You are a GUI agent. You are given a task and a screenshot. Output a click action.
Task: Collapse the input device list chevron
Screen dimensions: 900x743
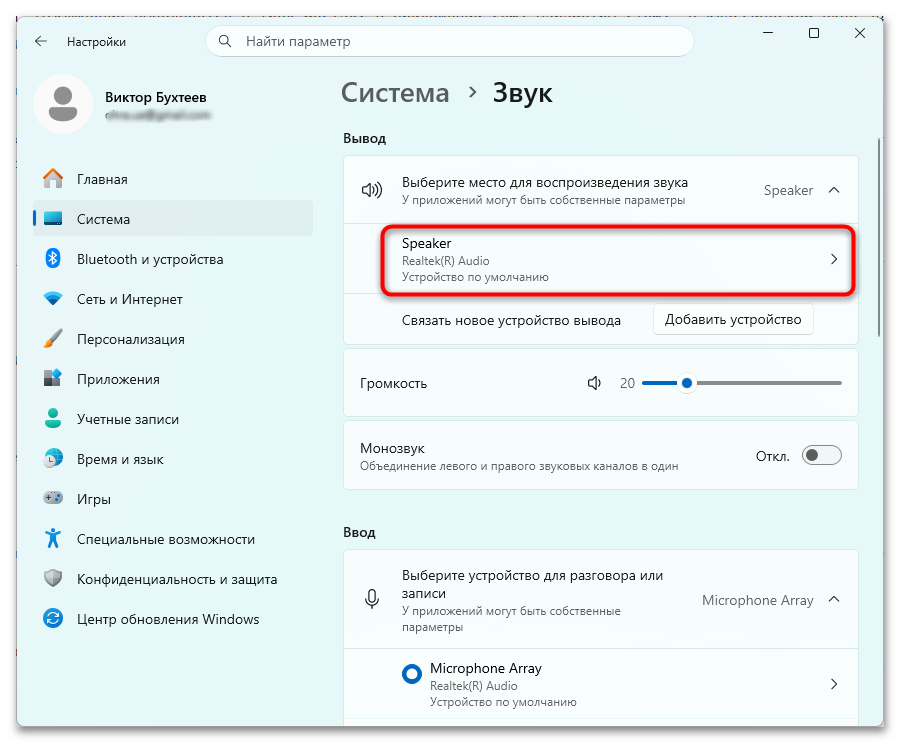click(834, 599)
